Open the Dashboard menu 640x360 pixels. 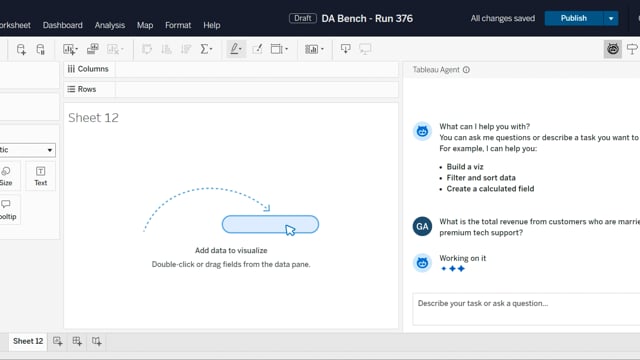point(62,25)
